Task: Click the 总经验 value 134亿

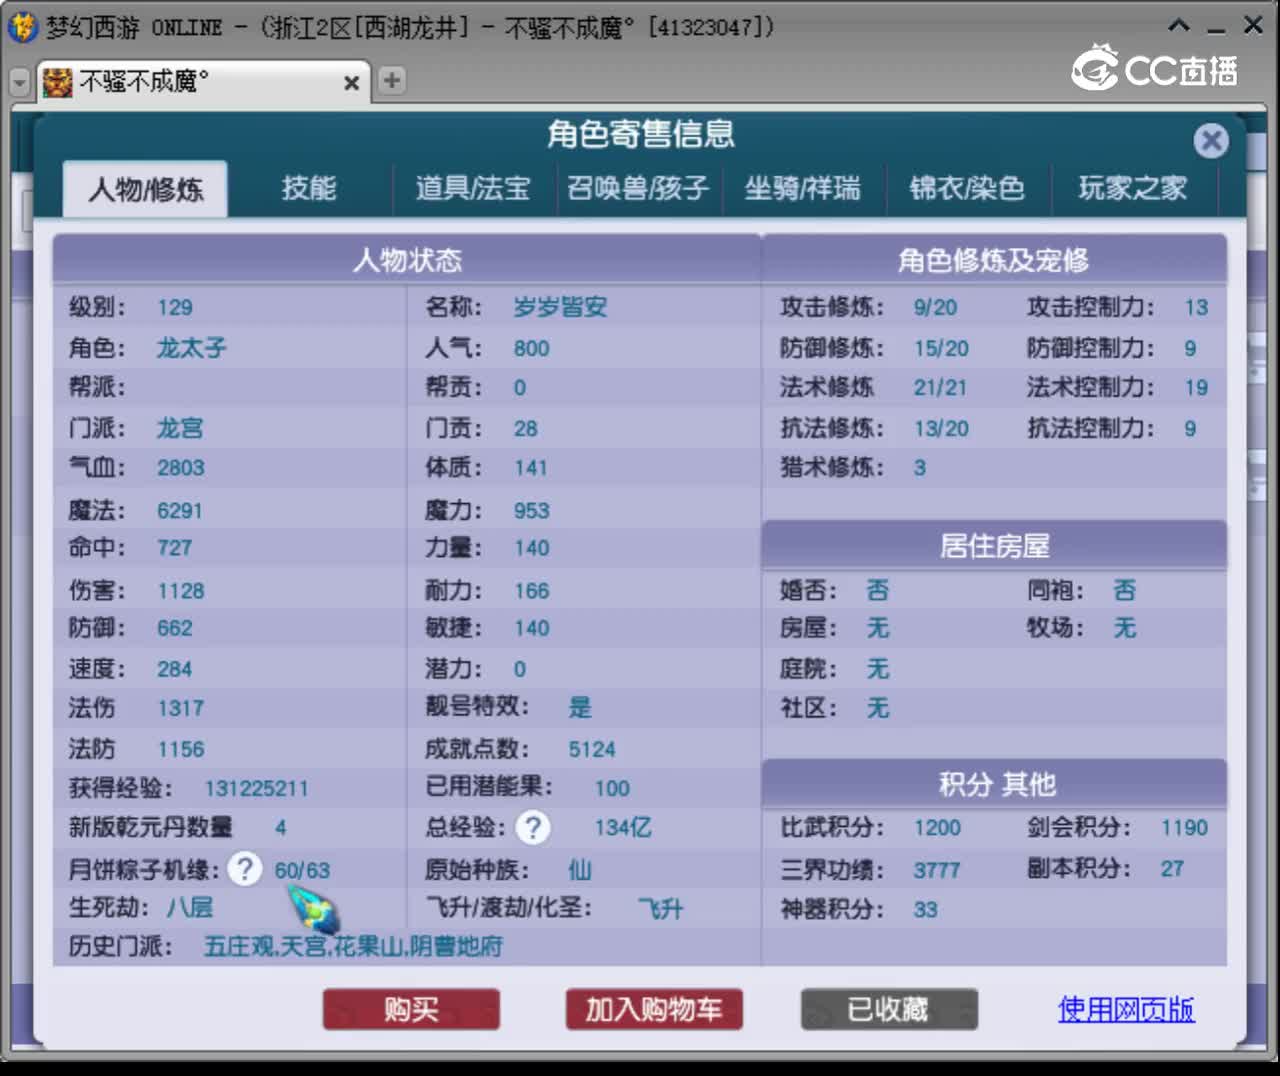Action: pyautogui.click(x=623, y=827)
